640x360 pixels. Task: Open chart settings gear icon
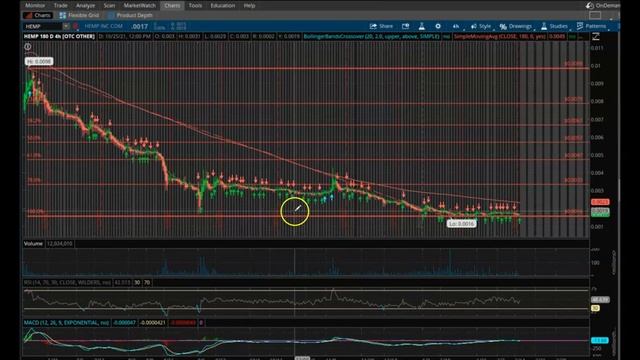pyautogui.click(x=438, y=26)
